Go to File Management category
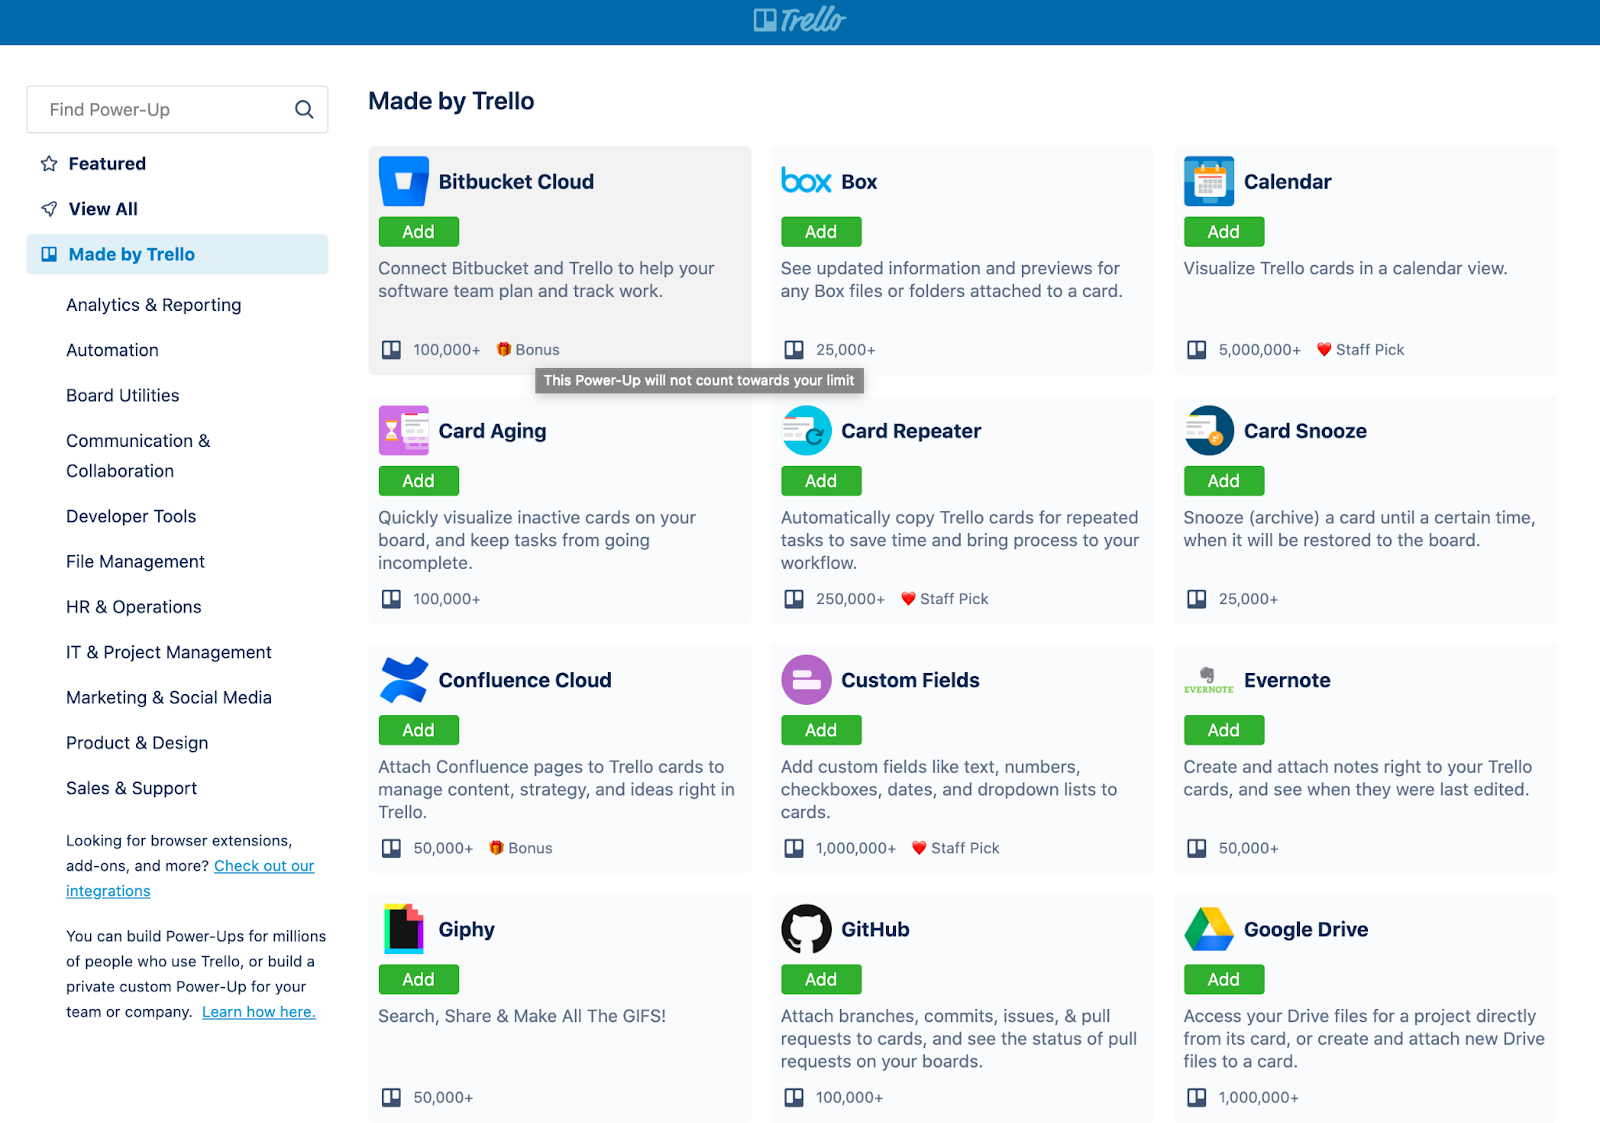The width and height of the screenshot is (1600, 1123). coord(135,562)
